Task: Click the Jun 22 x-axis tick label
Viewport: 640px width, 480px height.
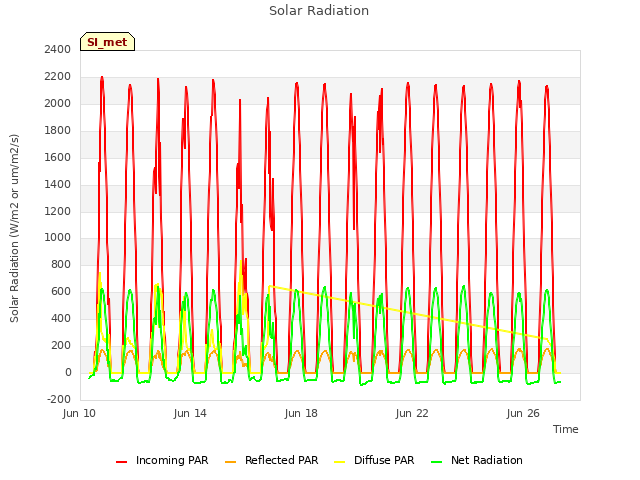Action: pyautogui.click(x=412, y=413)
